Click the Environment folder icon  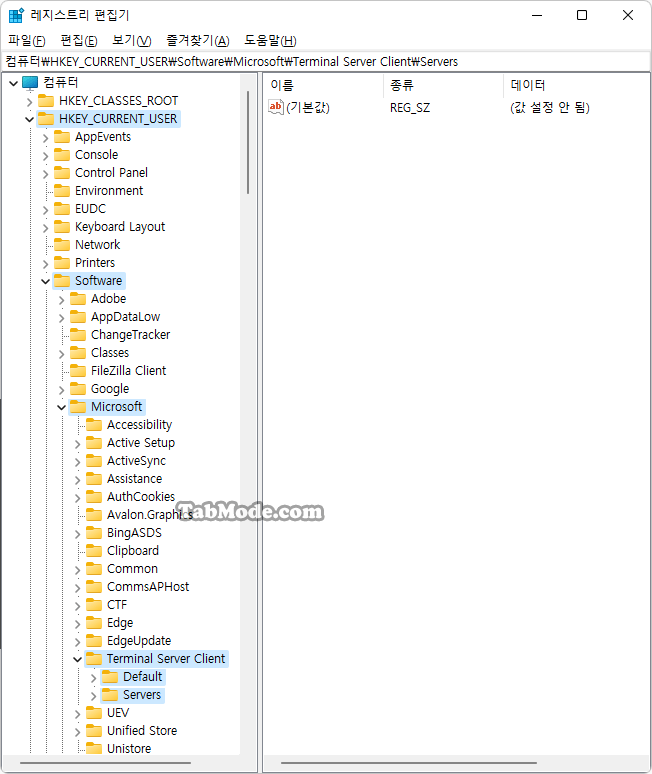pos(62,191)
